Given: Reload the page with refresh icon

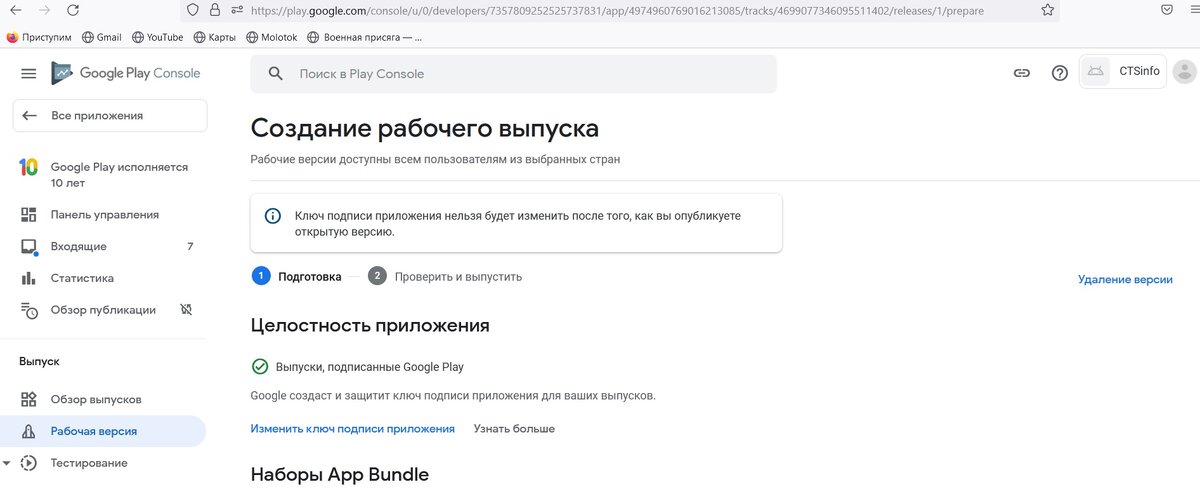Looking at the screenshot, I should [x=73, y=10].
